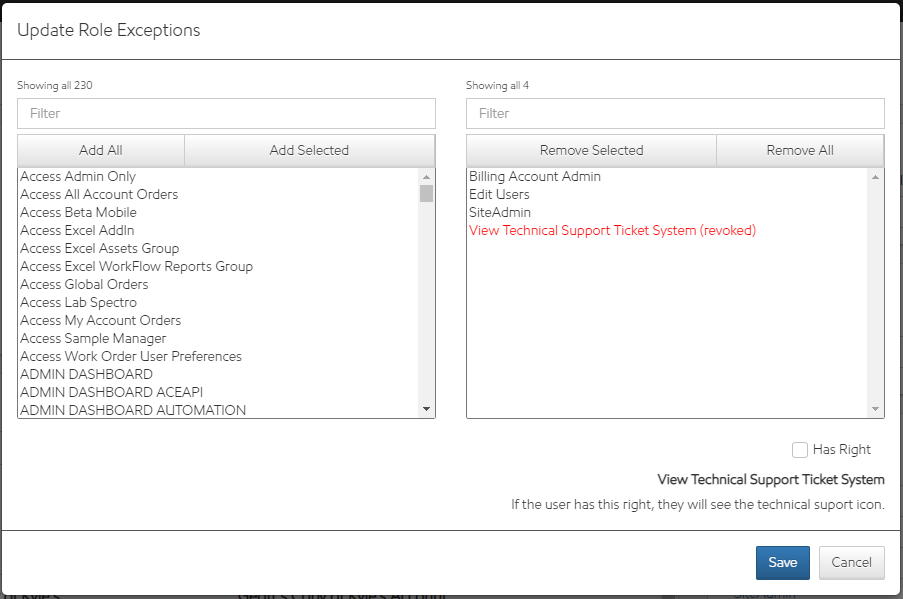Click down arrow of right list scrollbar

[x=876, y=409]
